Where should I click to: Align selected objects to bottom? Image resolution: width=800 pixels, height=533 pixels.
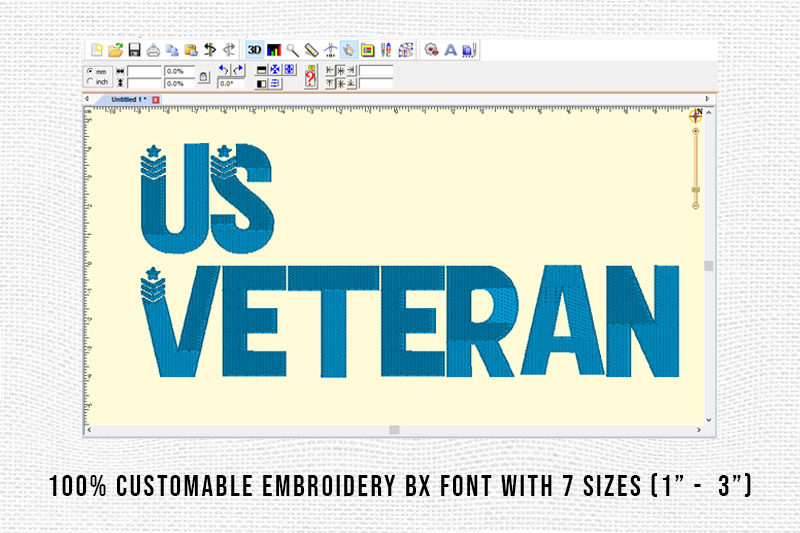point(351,83)
